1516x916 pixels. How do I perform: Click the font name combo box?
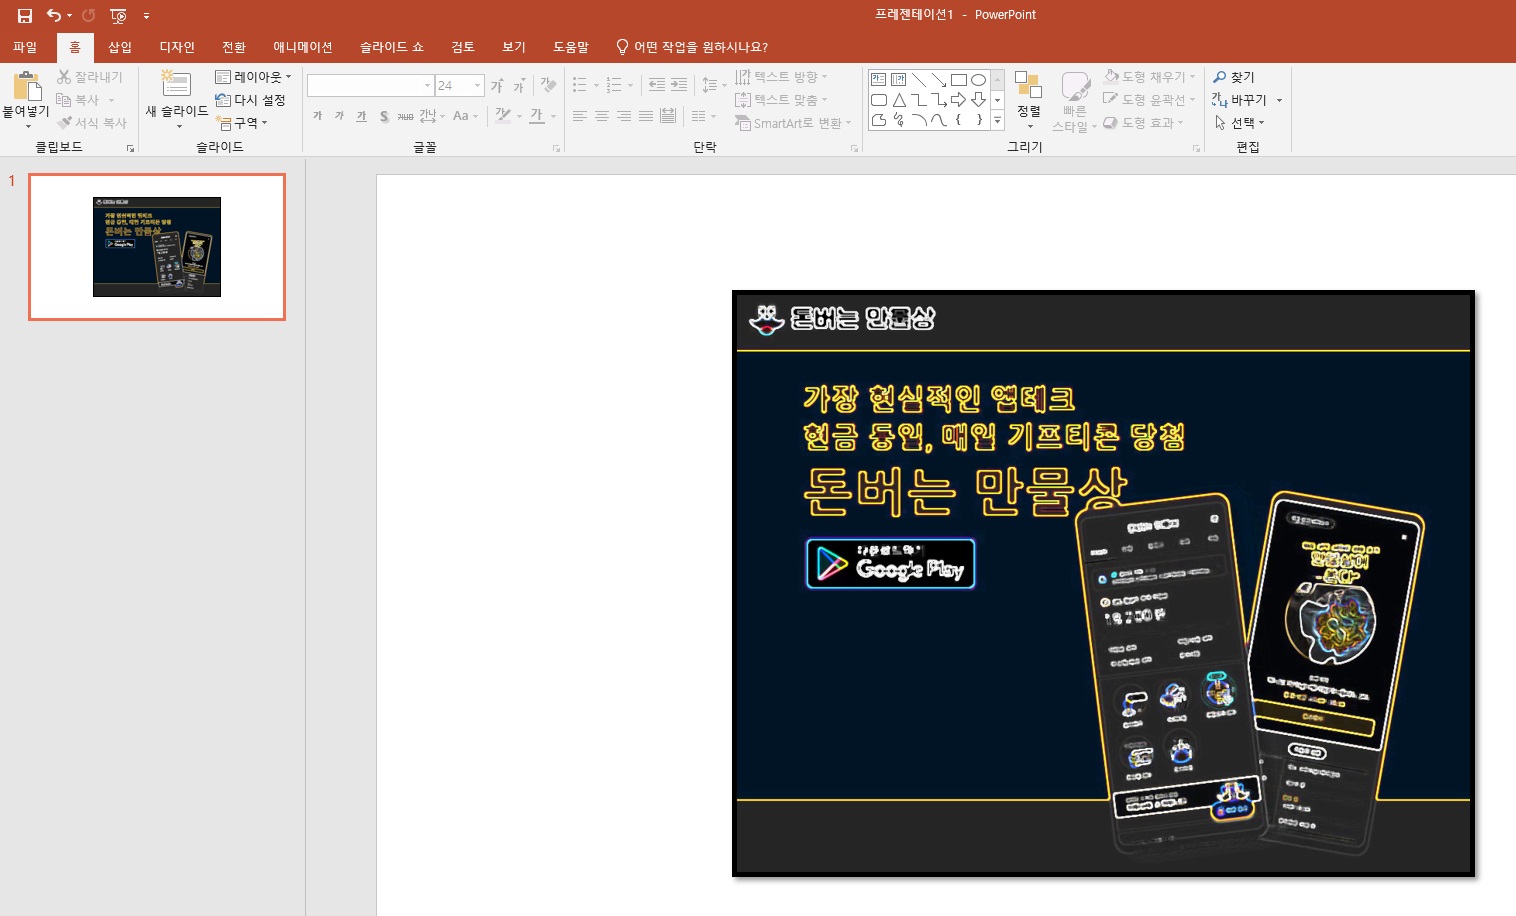(x=370, y=86)
